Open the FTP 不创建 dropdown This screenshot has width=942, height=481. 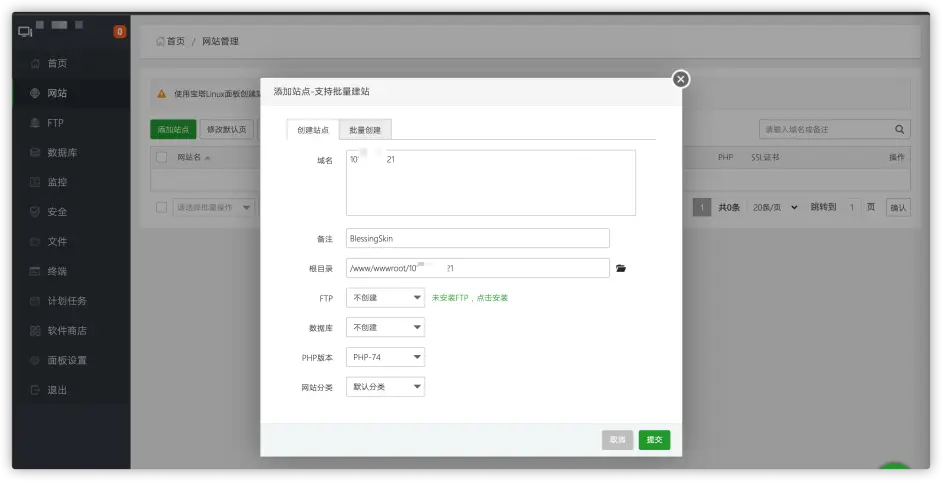click(x=385, y=298)
